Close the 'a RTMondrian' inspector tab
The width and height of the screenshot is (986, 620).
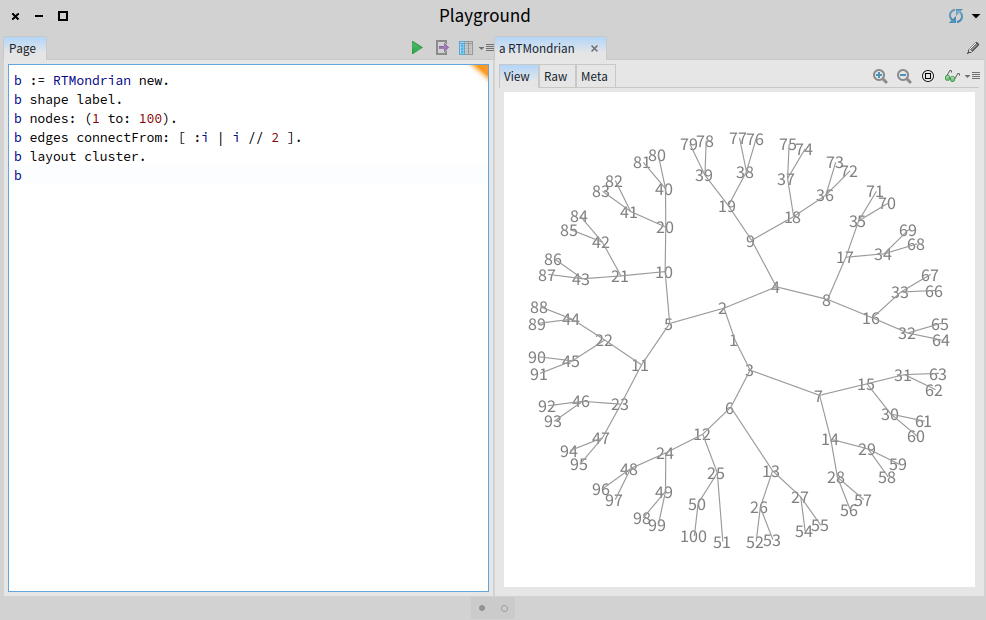click(594, 48)
